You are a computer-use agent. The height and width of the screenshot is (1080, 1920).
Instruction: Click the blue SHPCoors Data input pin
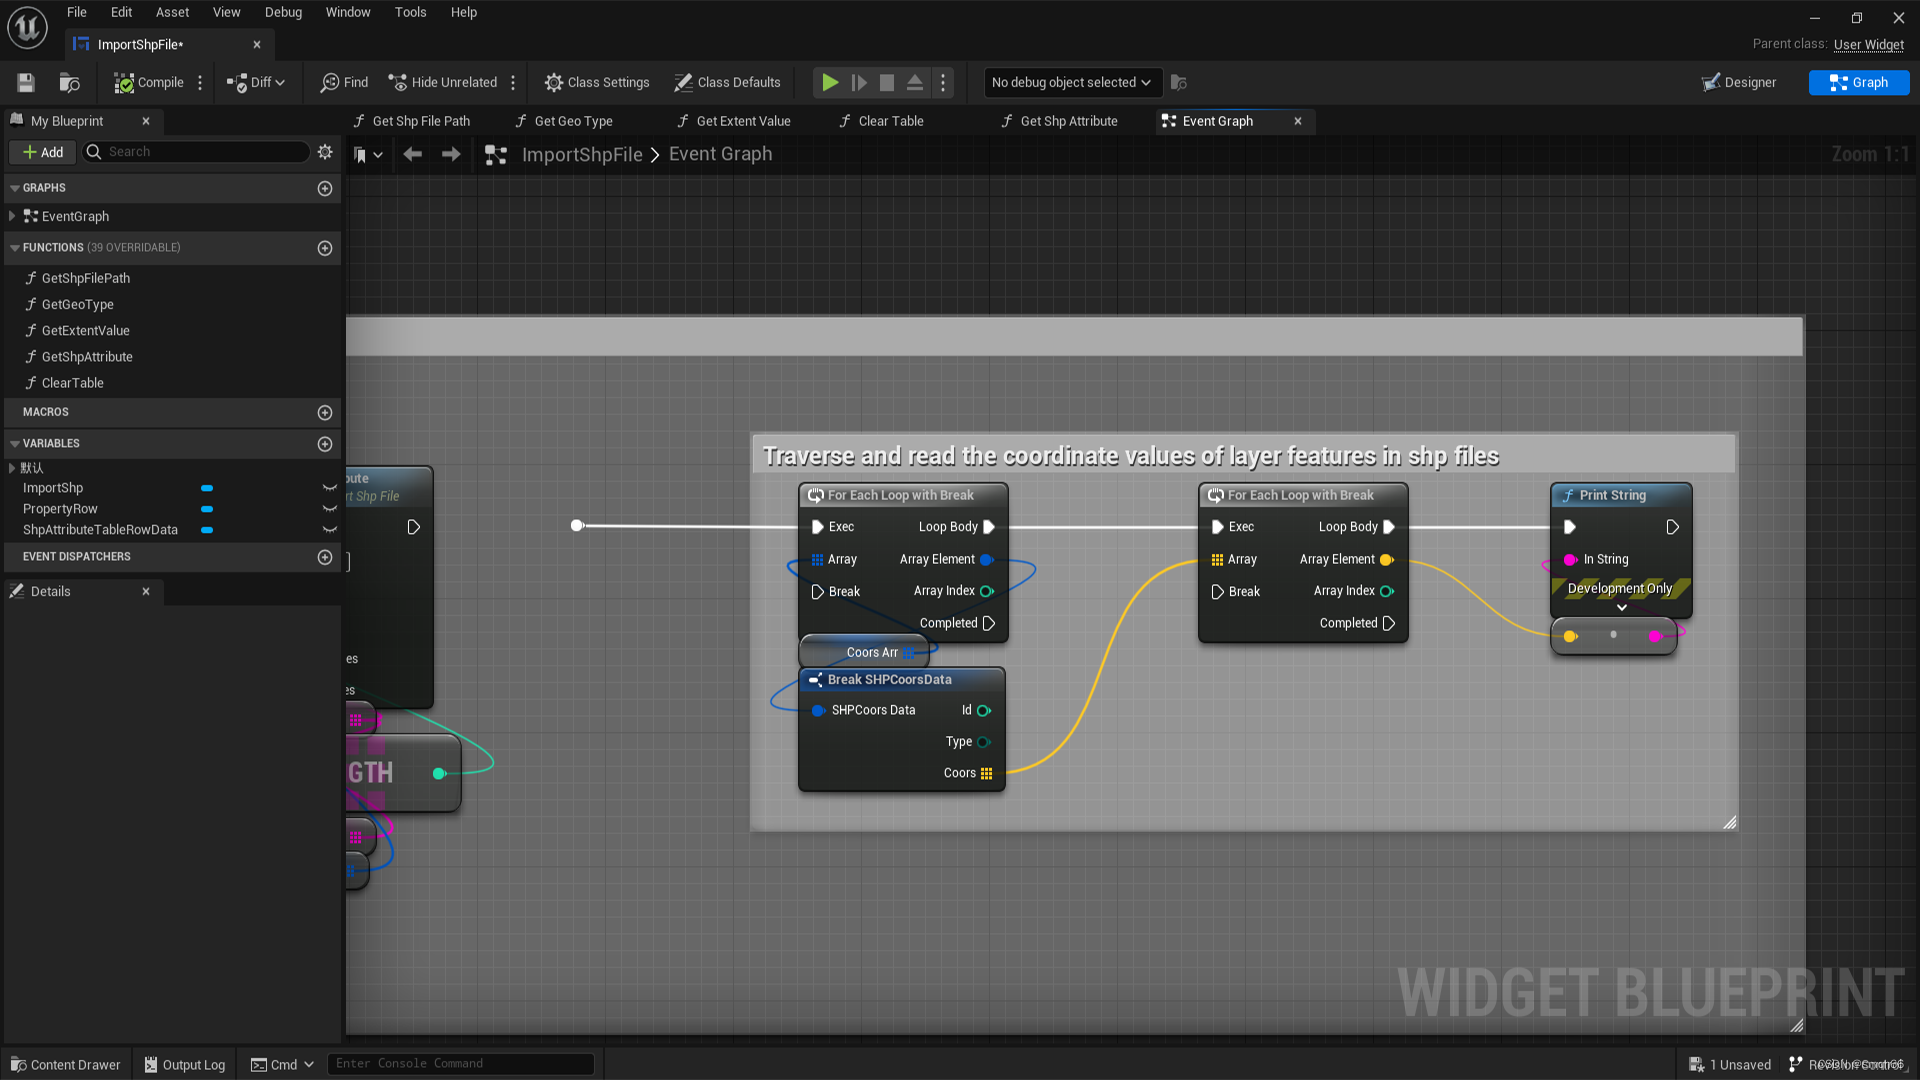[x=818, y=711]
